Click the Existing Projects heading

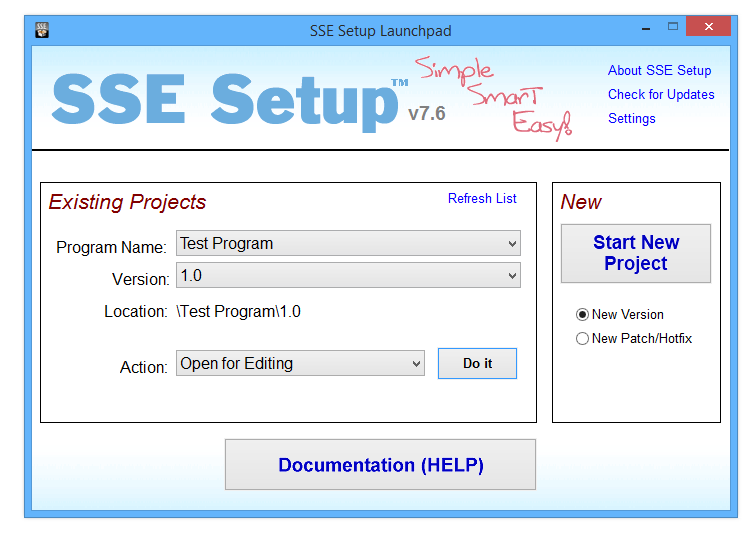pyautogui.click(x=127, y=202)
